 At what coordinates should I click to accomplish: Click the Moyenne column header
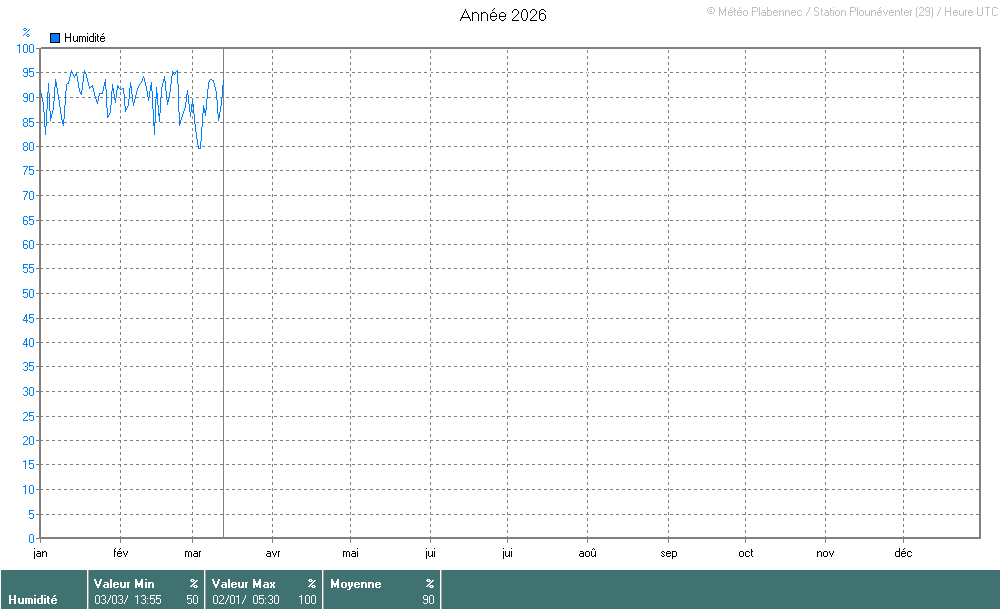[355, 584]
